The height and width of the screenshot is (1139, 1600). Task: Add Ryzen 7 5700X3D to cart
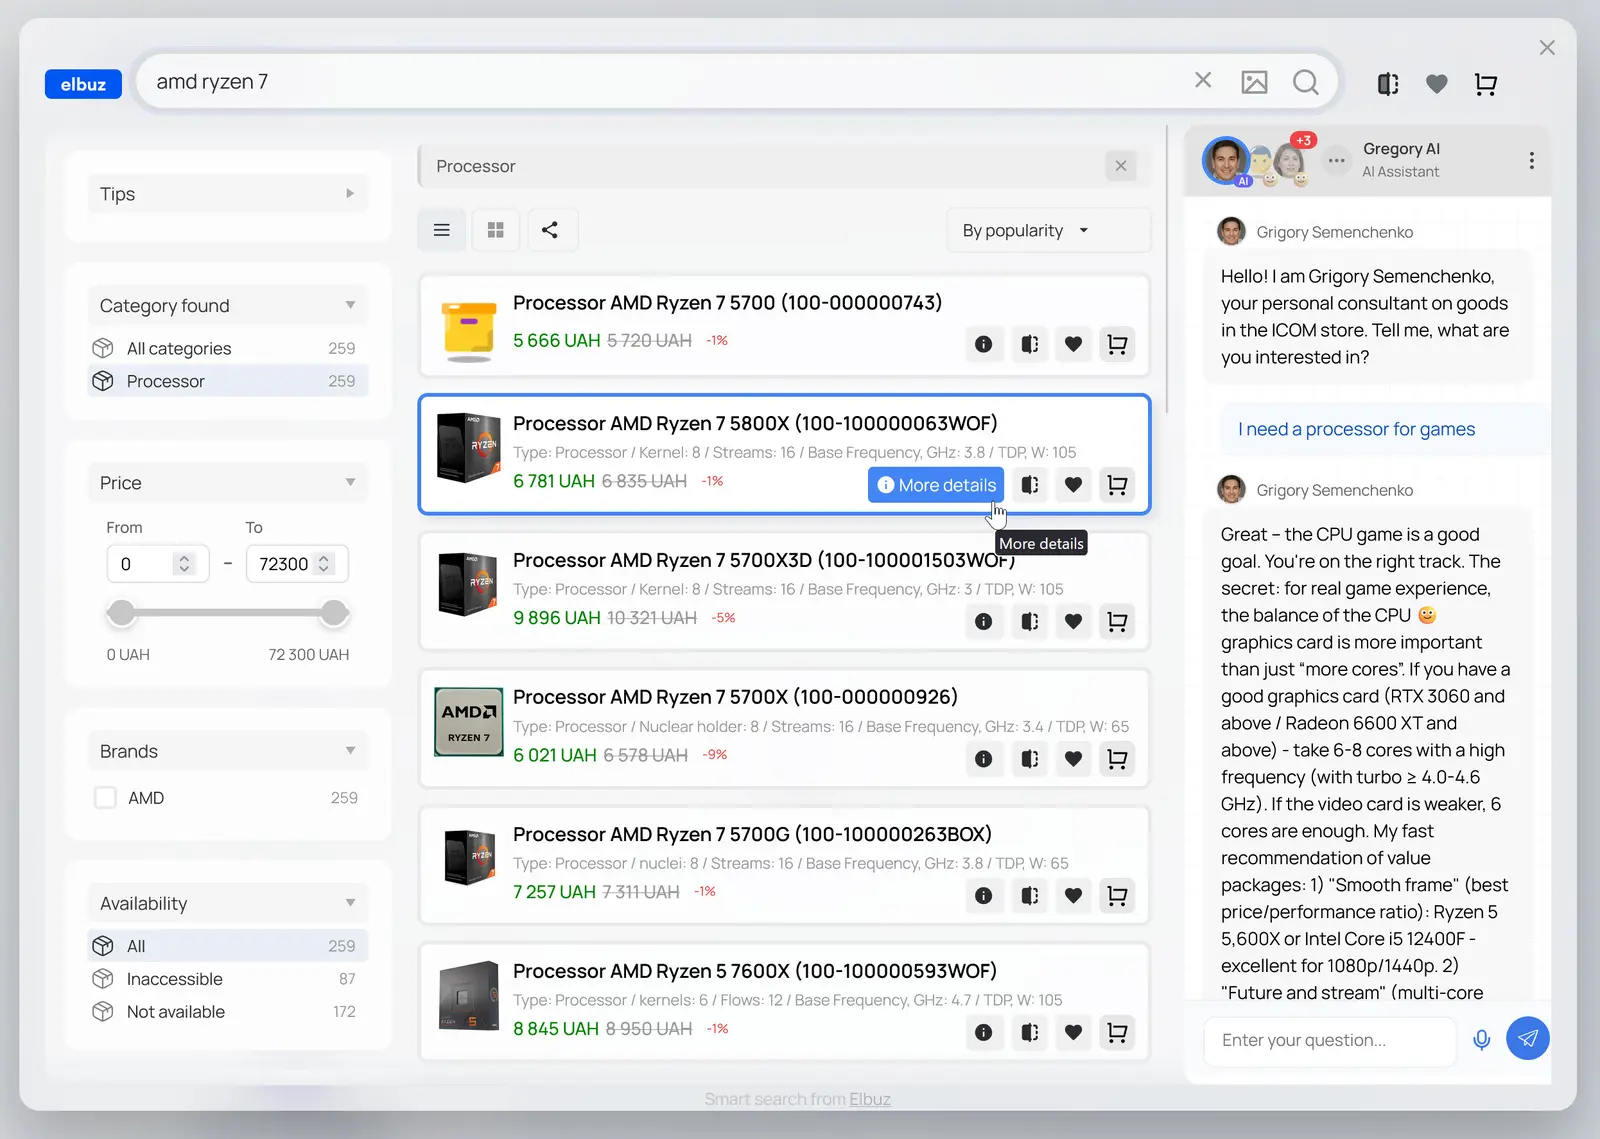pos(1117,621)
